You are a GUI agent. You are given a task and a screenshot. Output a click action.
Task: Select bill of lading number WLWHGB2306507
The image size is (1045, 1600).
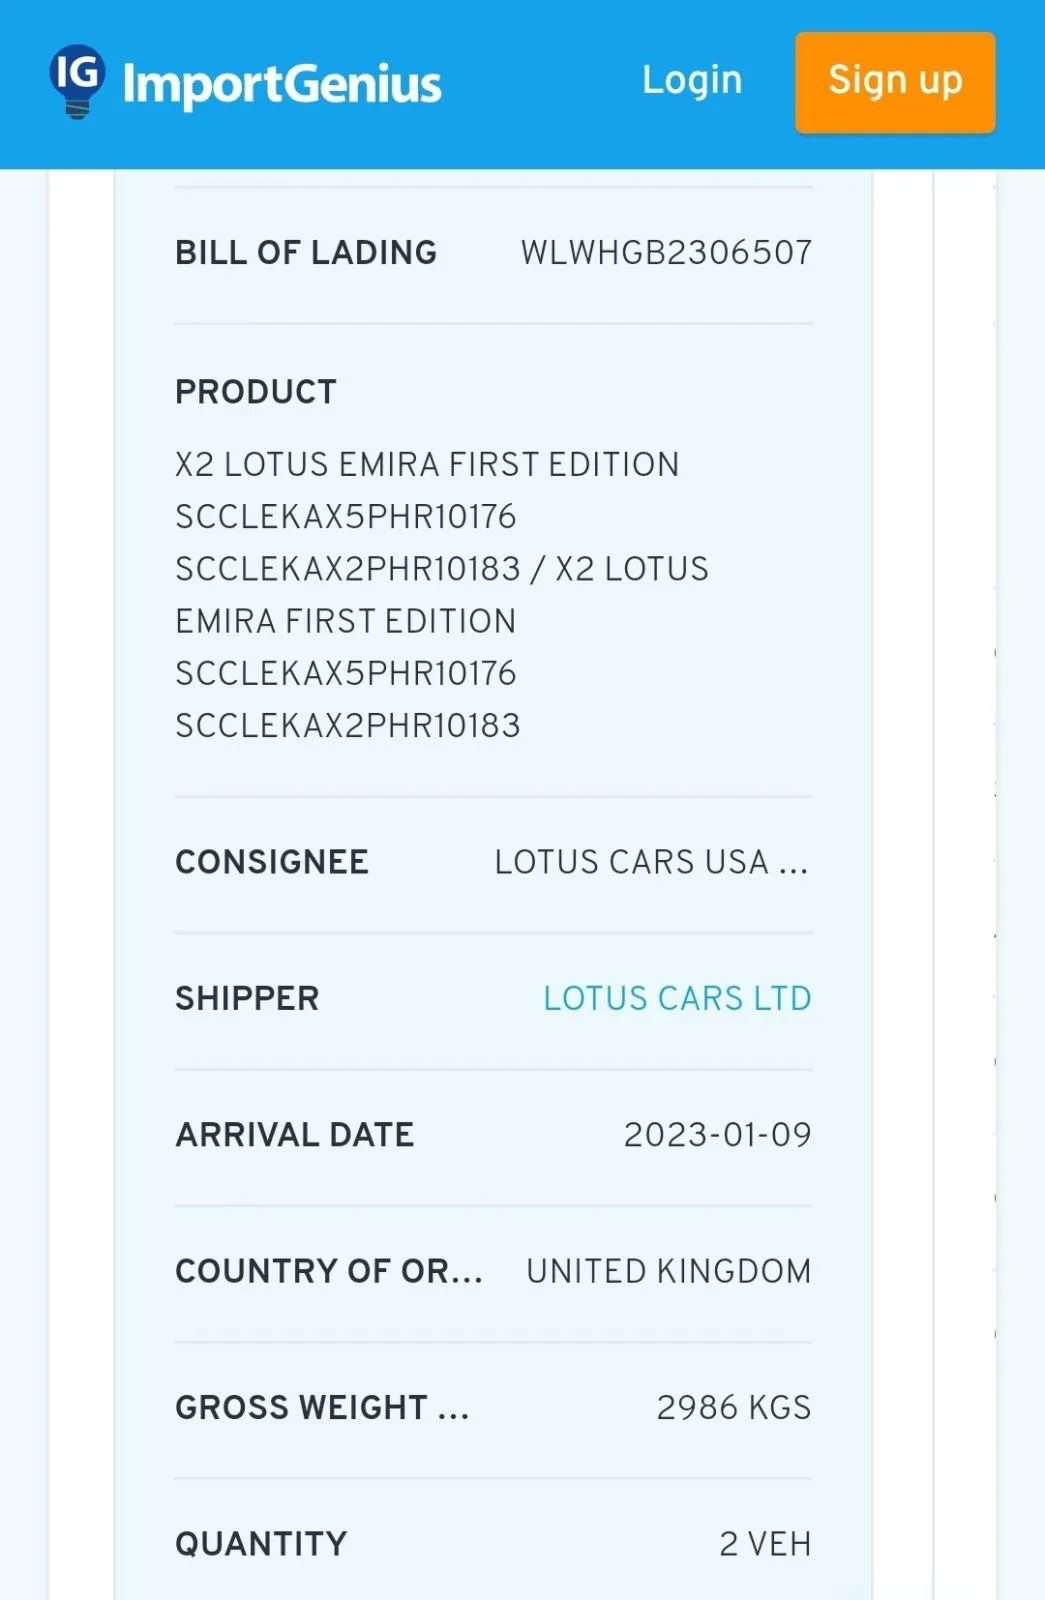pyautogui.click(x=666, y=253)
